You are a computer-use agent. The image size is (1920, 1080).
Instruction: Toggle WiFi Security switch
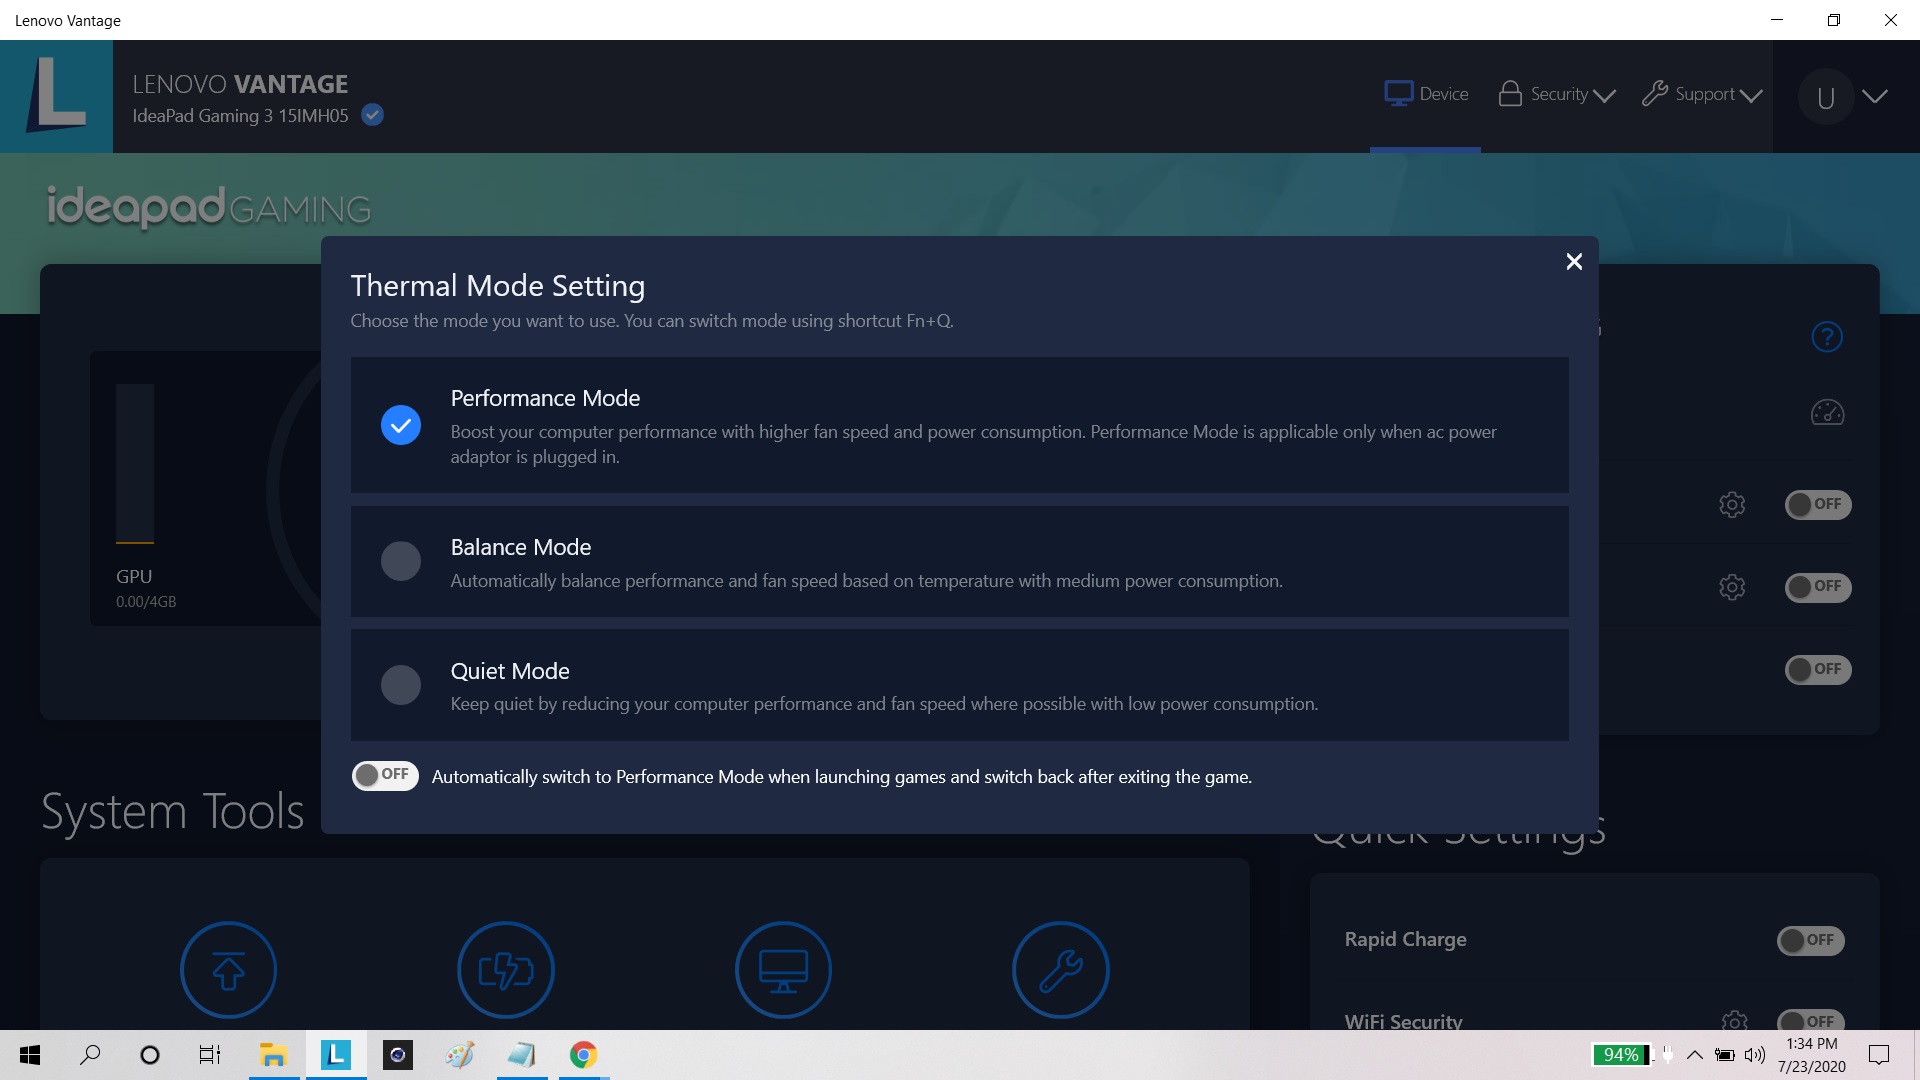(1810, 1020)
